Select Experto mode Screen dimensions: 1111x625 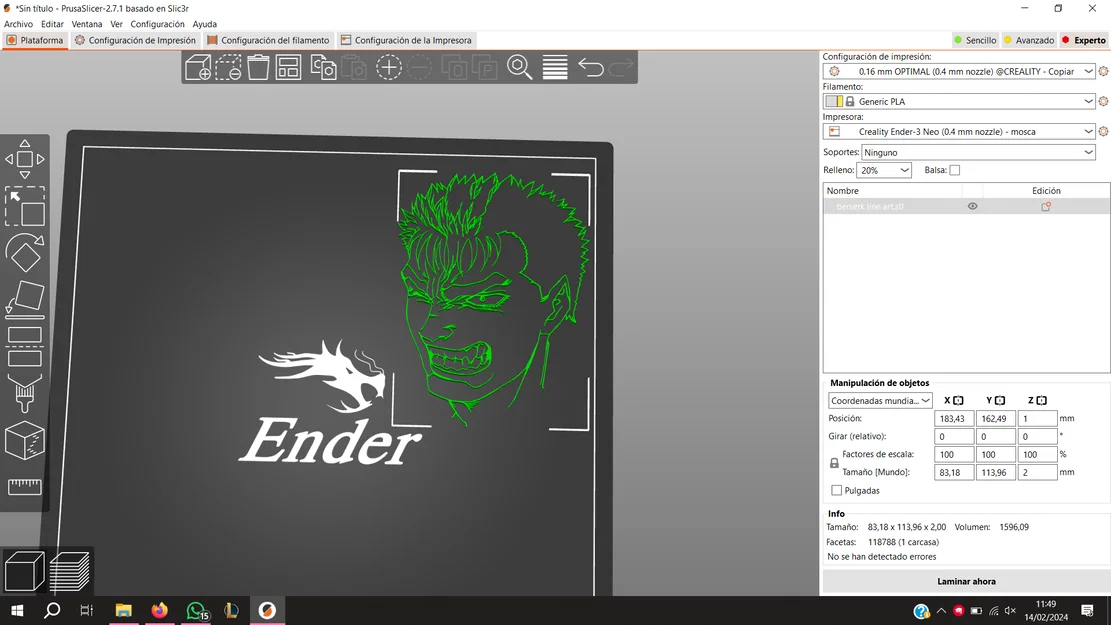1083,40
